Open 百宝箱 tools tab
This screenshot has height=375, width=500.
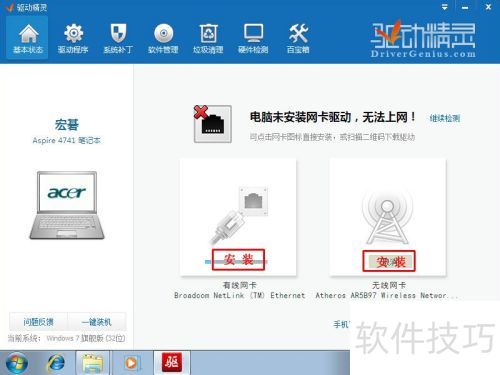(298, 38)
